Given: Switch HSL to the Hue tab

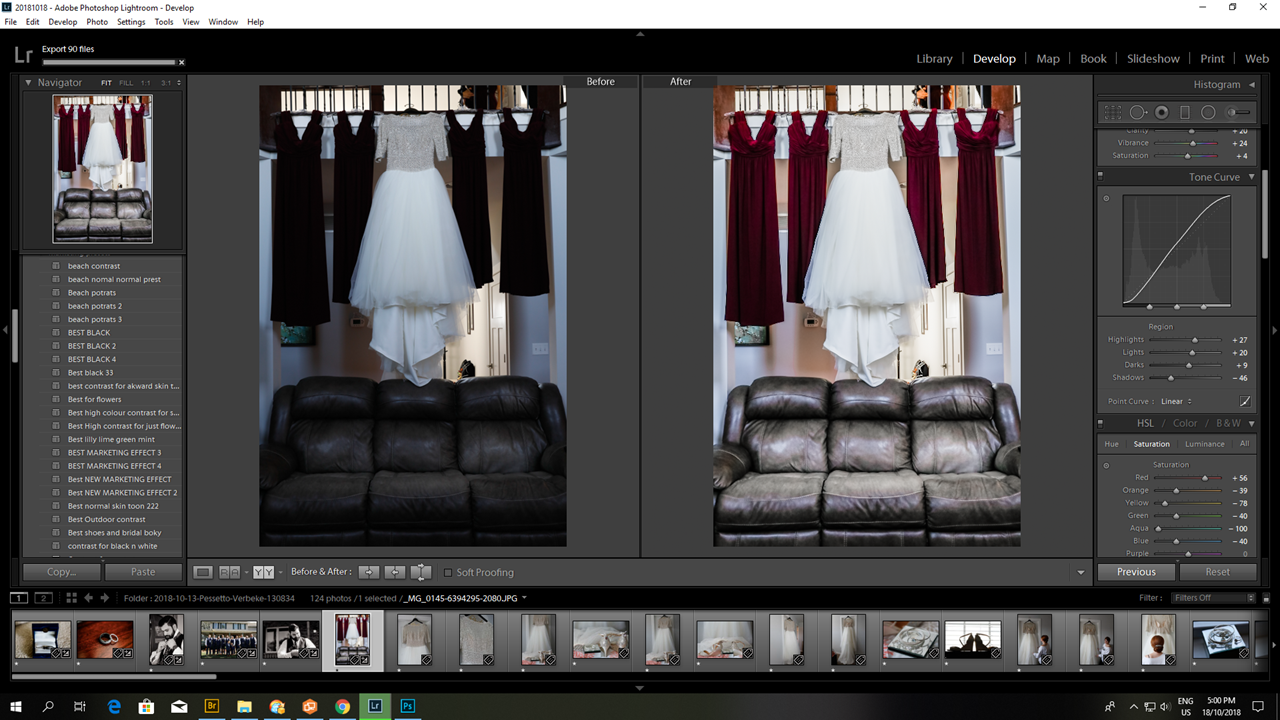Looking at the screenshot, I should (x=1111, y=444).
